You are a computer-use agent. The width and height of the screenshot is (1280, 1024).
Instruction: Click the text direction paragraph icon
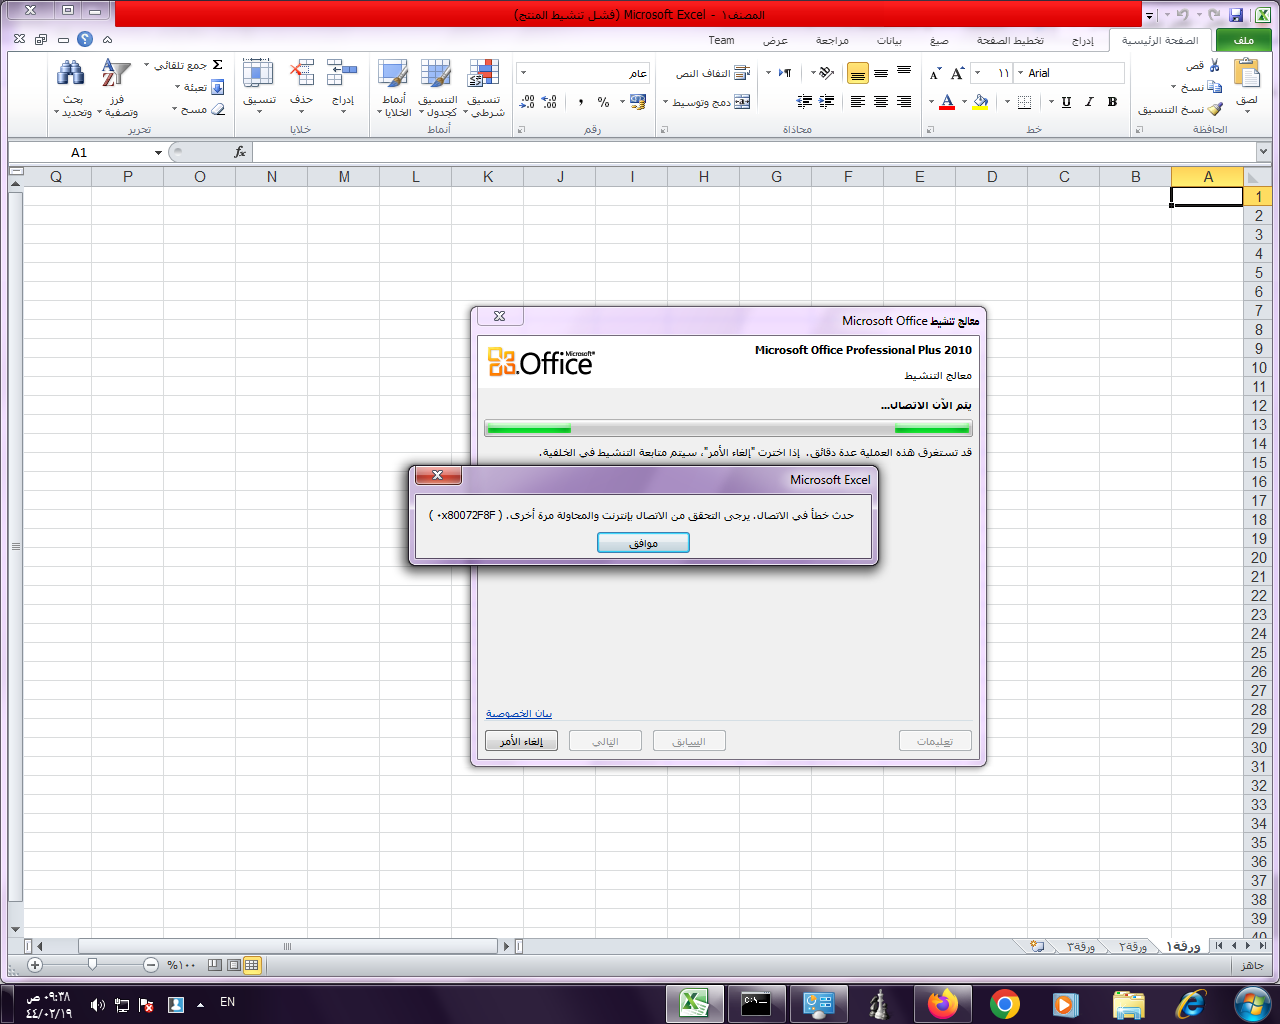[x=785, y=73]
